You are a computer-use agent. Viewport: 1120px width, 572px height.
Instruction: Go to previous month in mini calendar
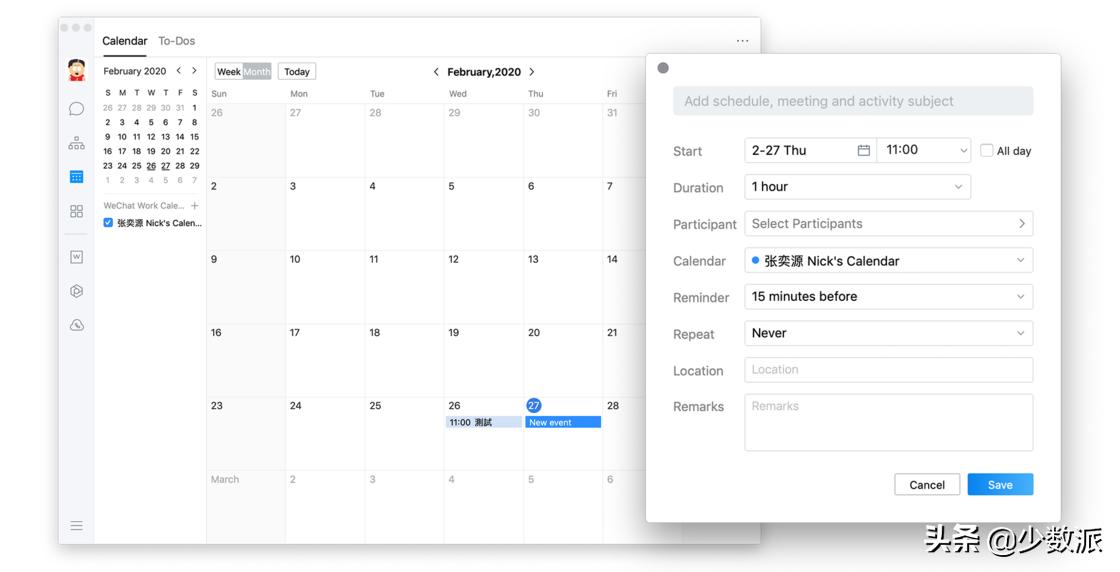pyautogui.click(x=179, y=71)
